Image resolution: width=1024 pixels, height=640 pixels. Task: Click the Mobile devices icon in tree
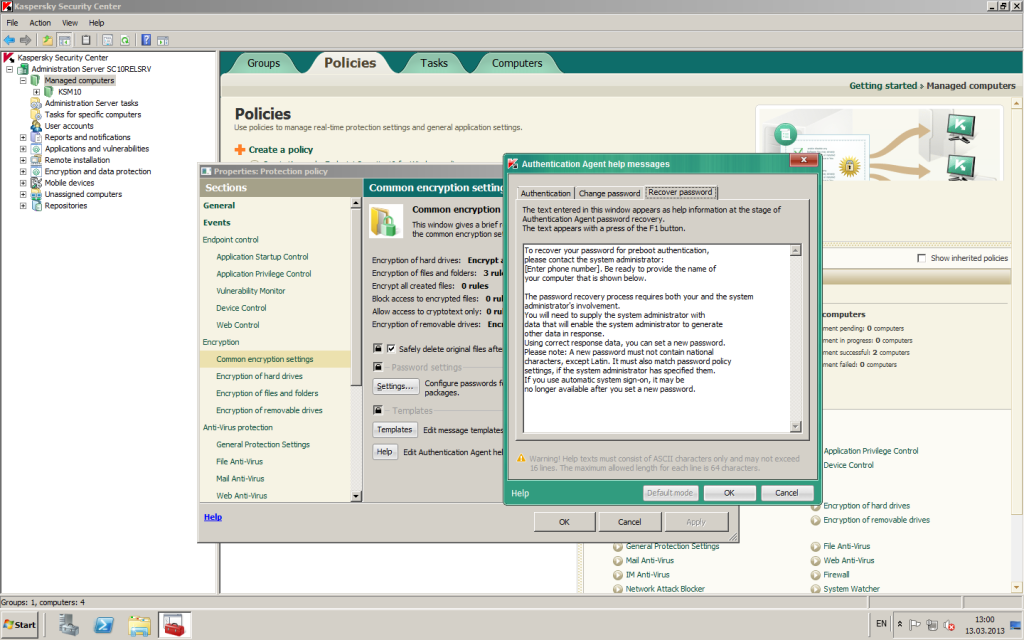(36, 183)
